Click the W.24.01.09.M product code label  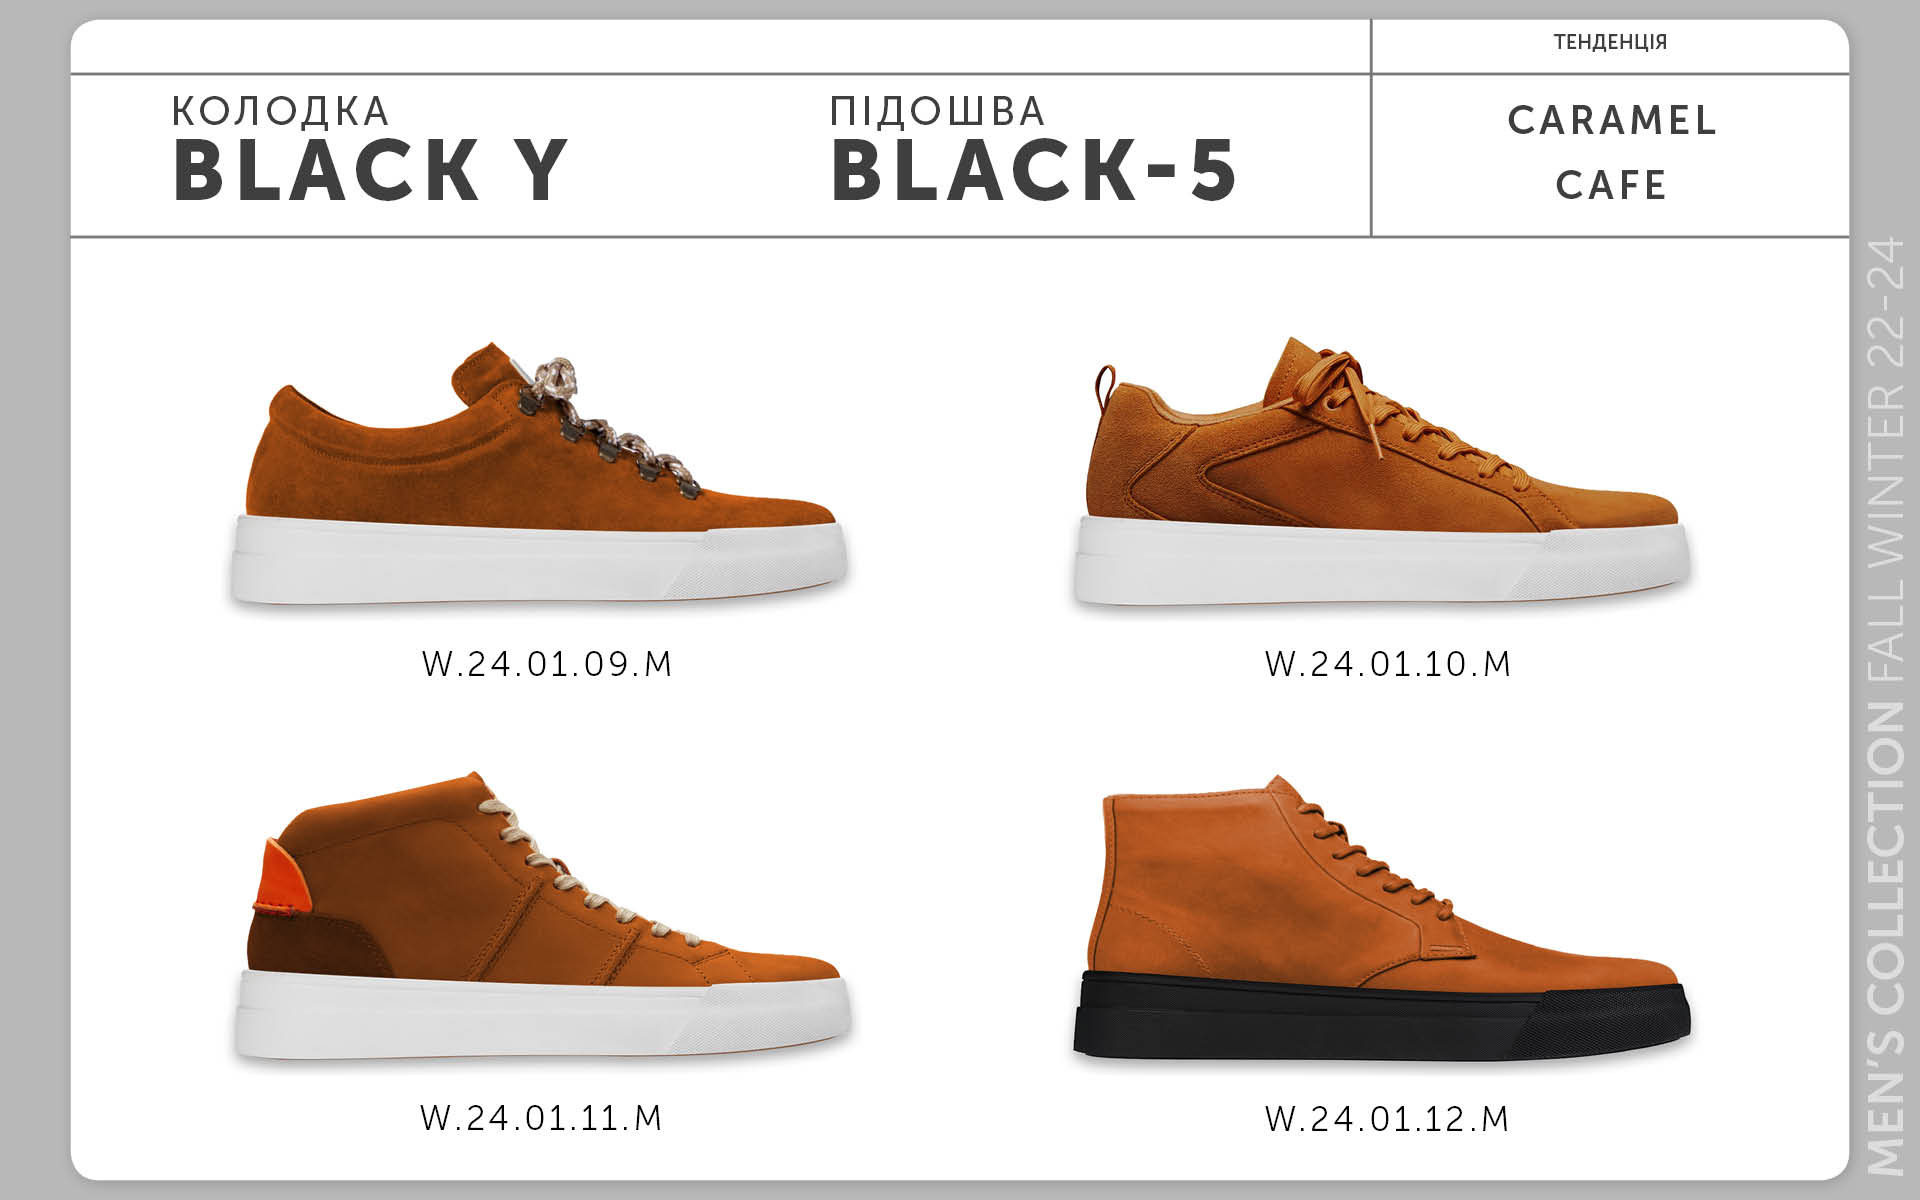[x=547, y=664]
